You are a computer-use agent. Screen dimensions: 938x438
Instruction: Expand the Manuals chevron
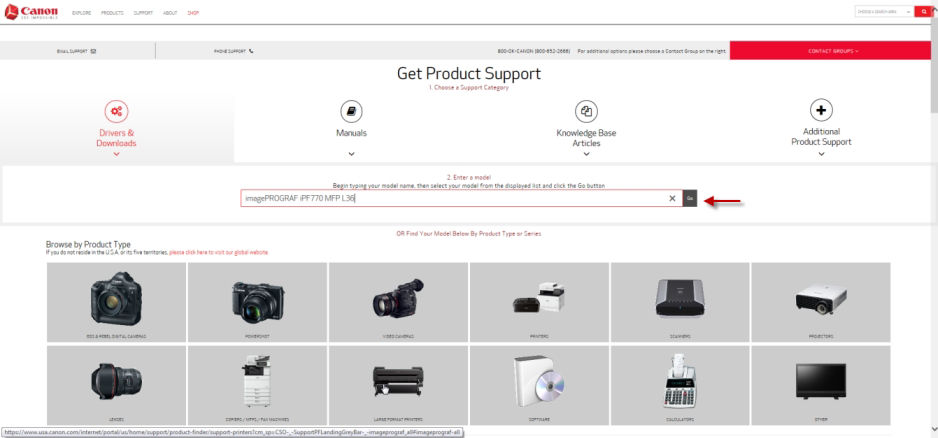point(351,154)
